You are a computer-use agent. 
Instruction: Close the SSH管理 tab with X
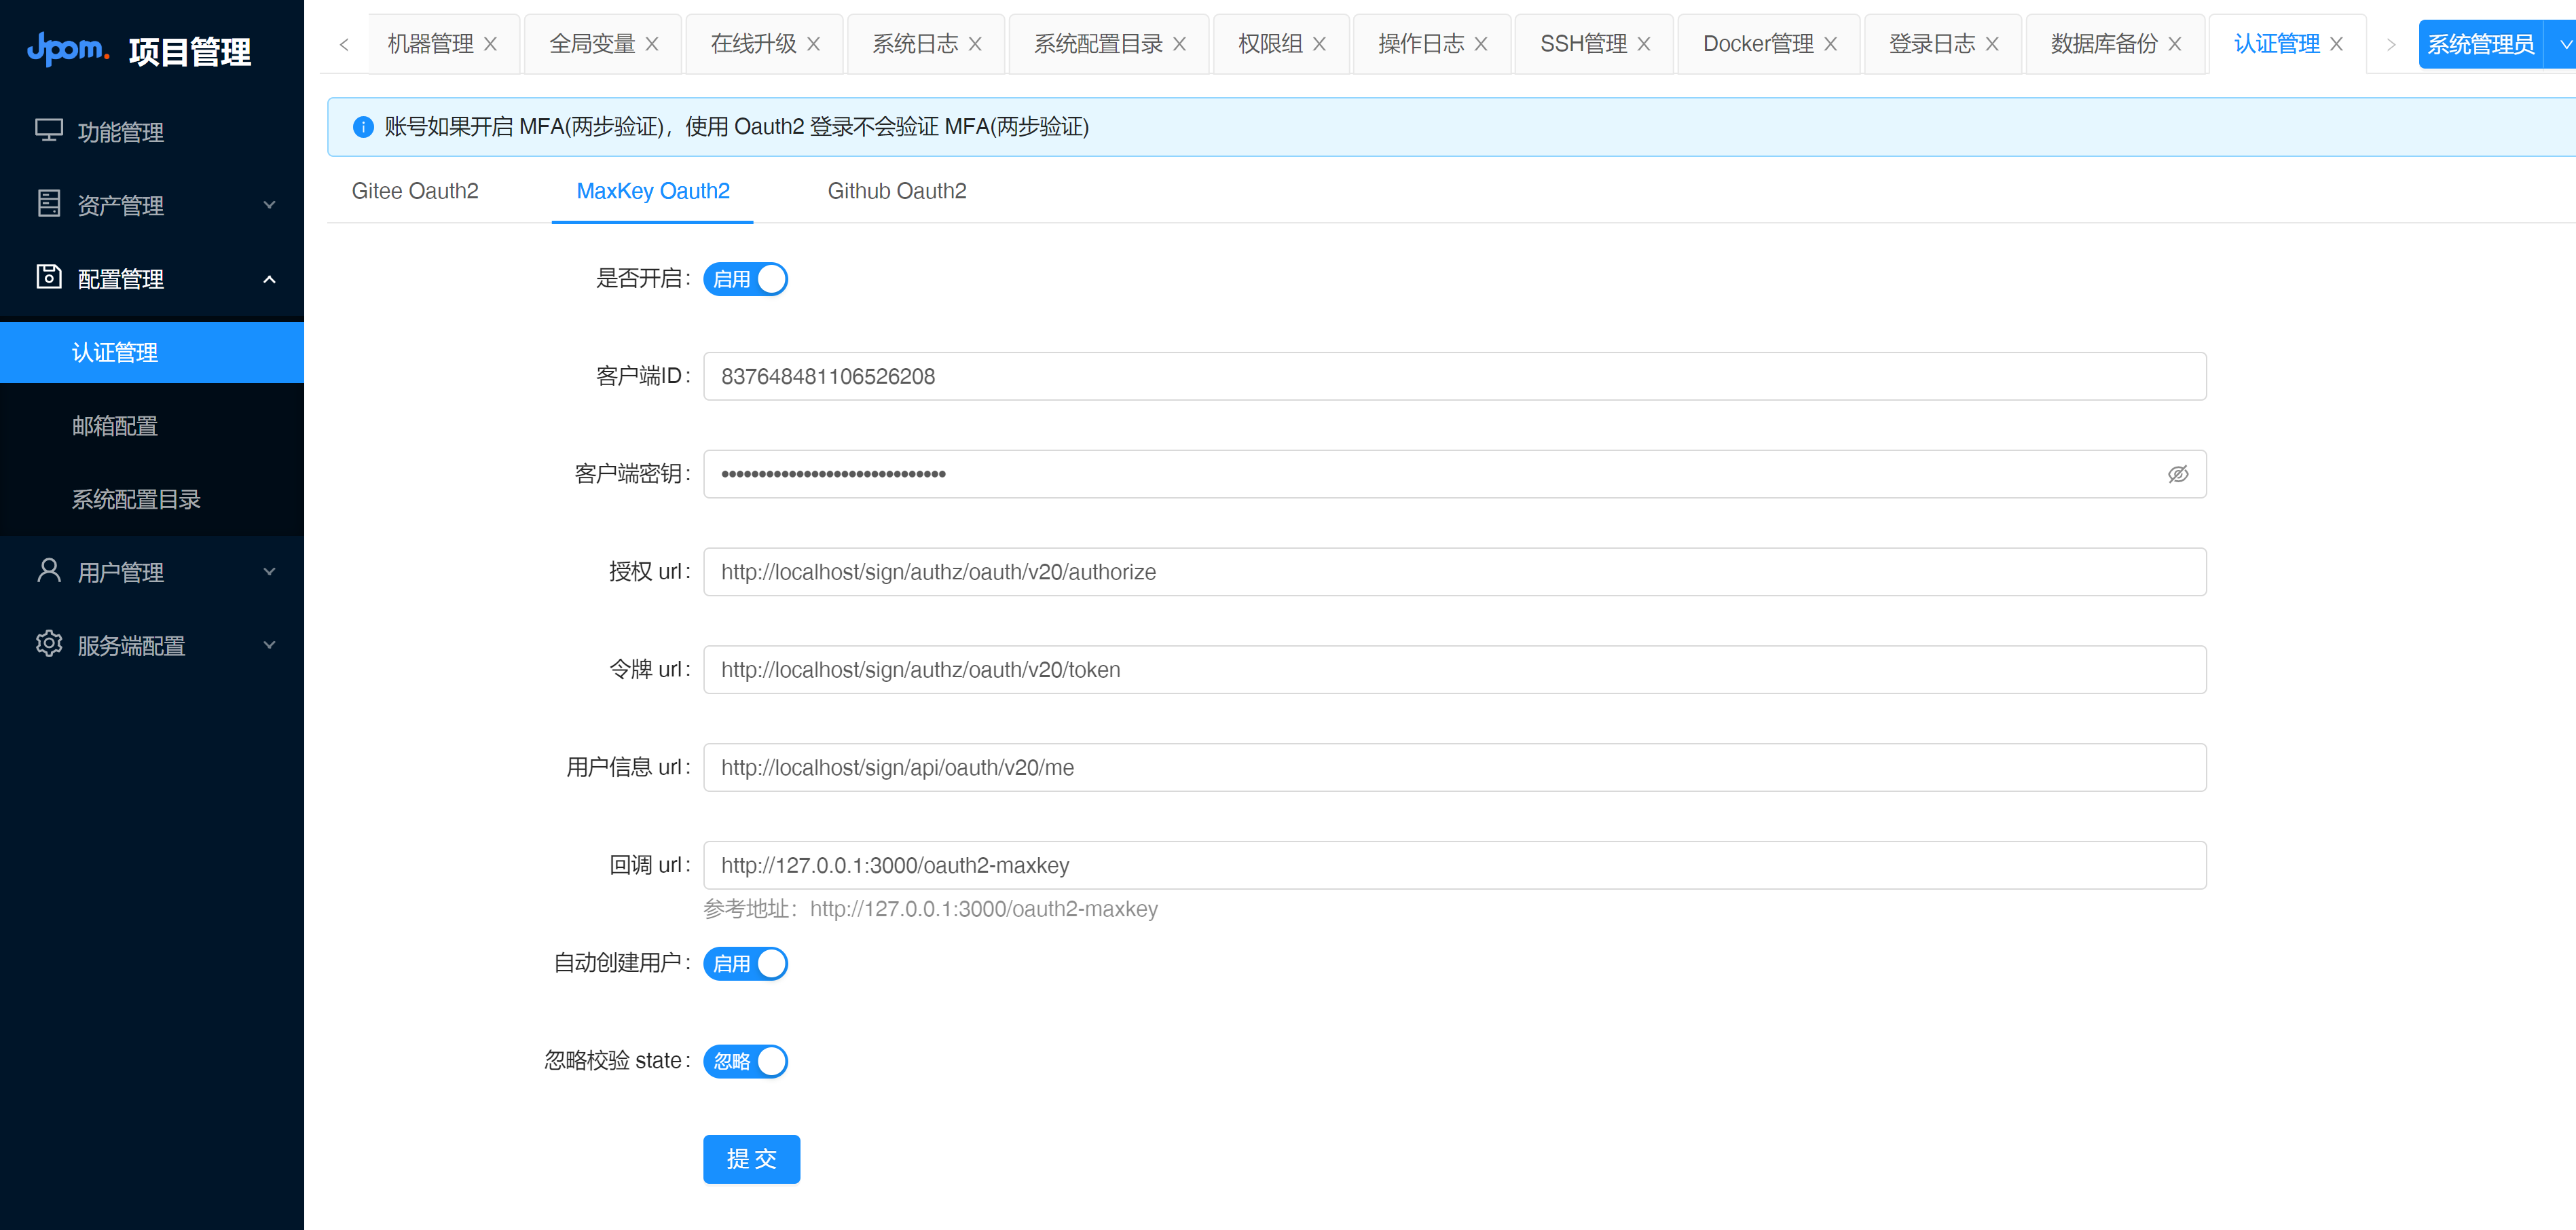pyautogui.click(x=1644, y=44)
